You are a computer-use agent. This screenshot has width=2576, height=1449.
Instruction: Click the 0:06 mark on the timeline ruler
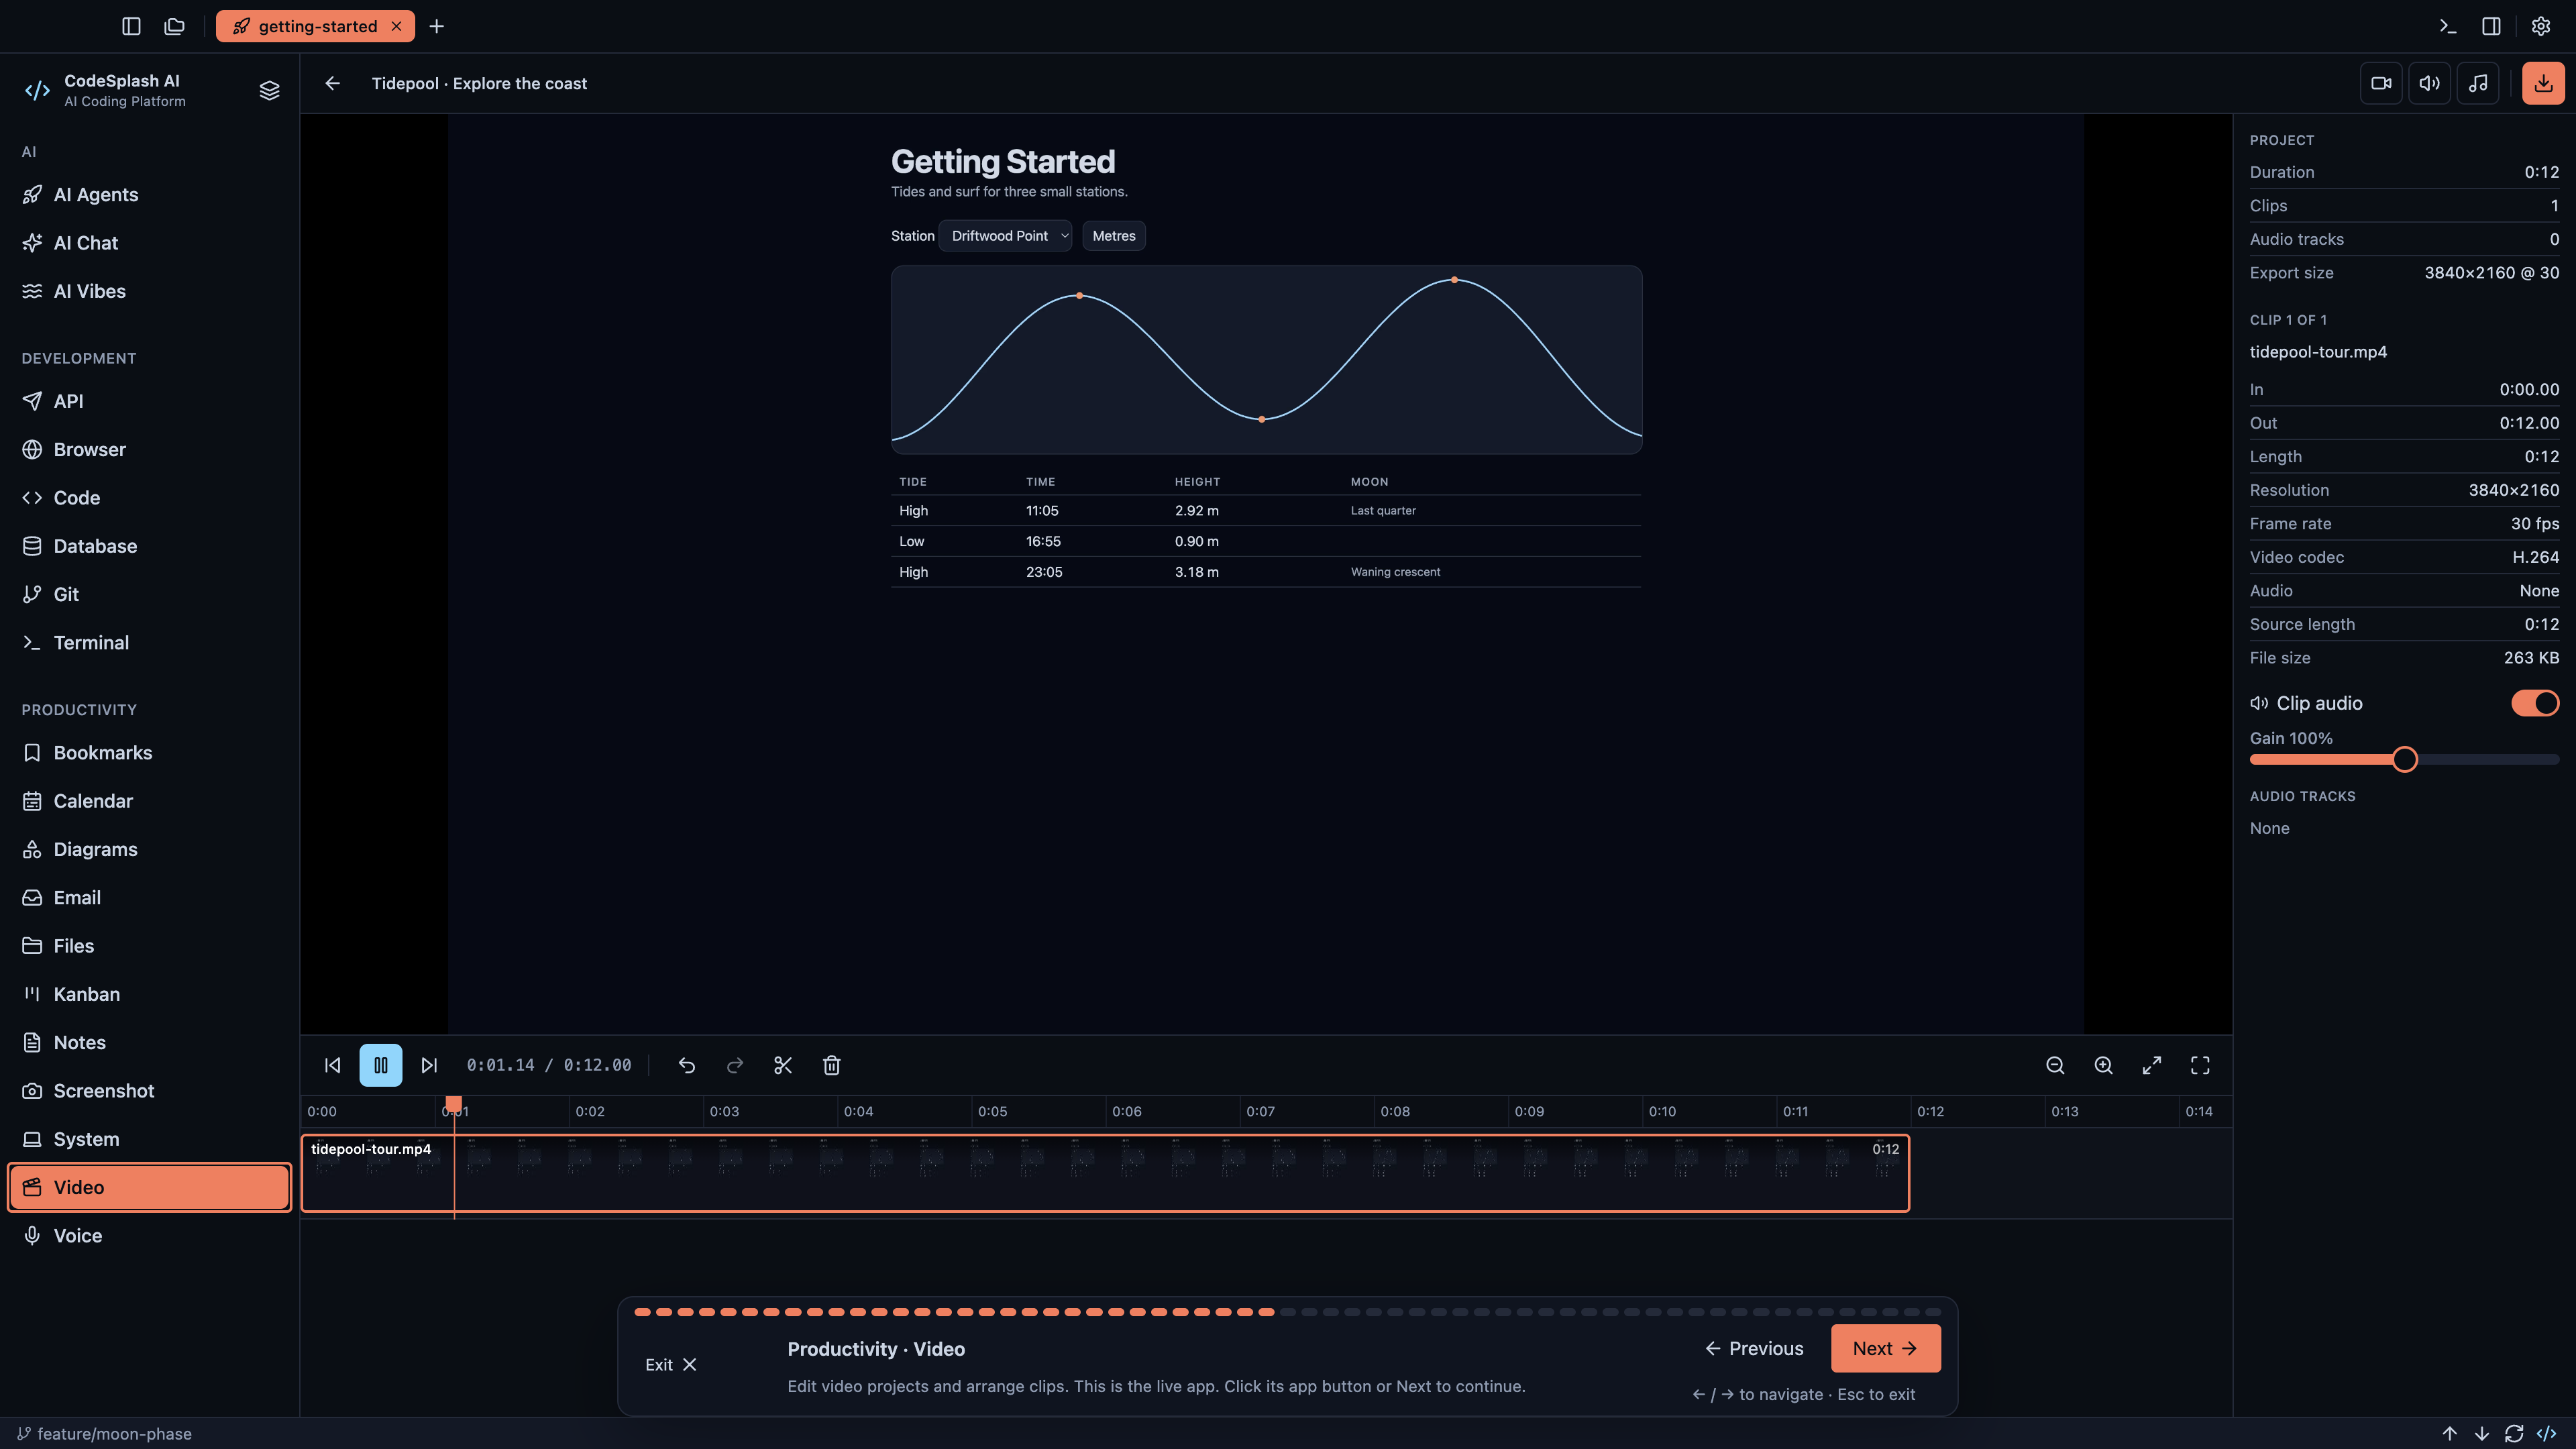click(1127, 1111)
